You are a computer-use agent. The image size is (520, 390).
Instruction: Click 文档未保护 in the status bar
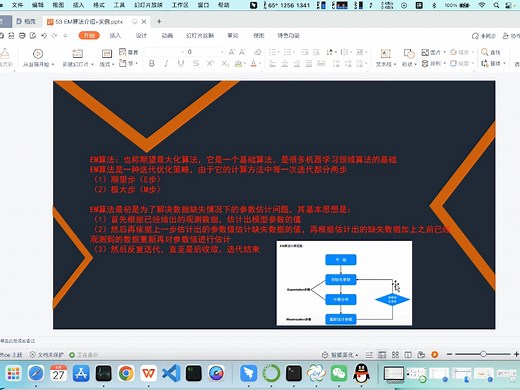click(47, 355)
